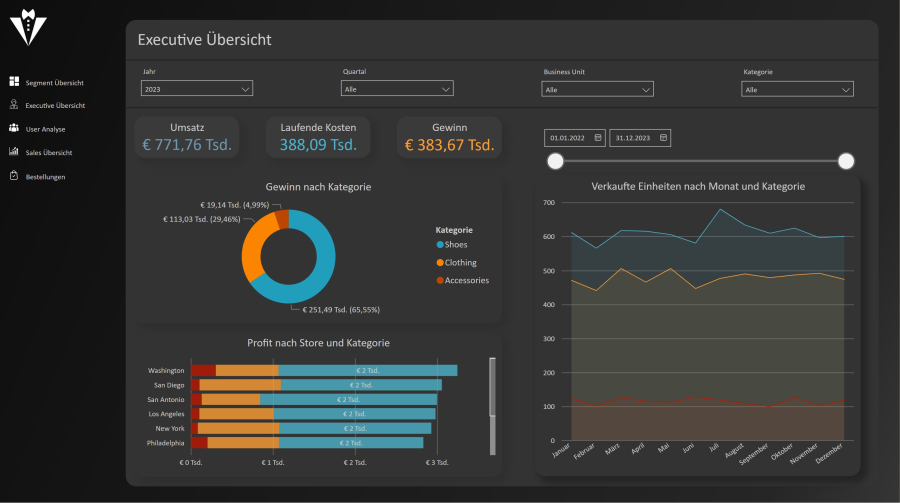The height and width of the screenshot is (503, 900).
Task: Expand the Business Unit dropdown
Action: 597,89
